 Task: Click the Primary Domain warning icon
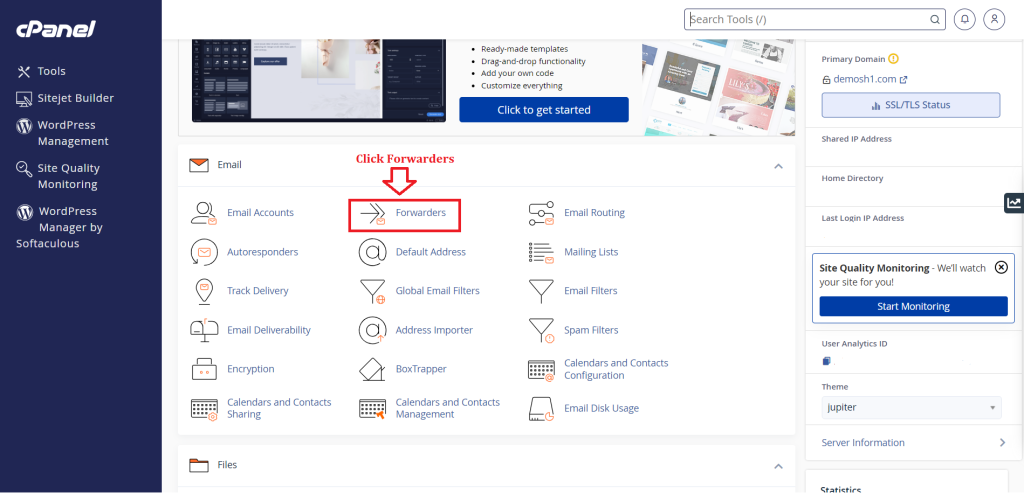coord(893,59)
